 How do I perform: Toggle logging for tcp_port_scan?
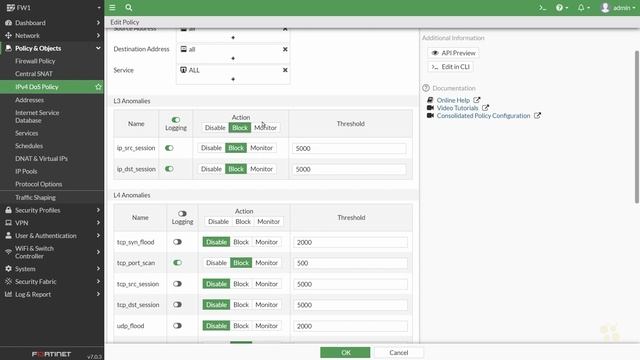pos(177,262)
